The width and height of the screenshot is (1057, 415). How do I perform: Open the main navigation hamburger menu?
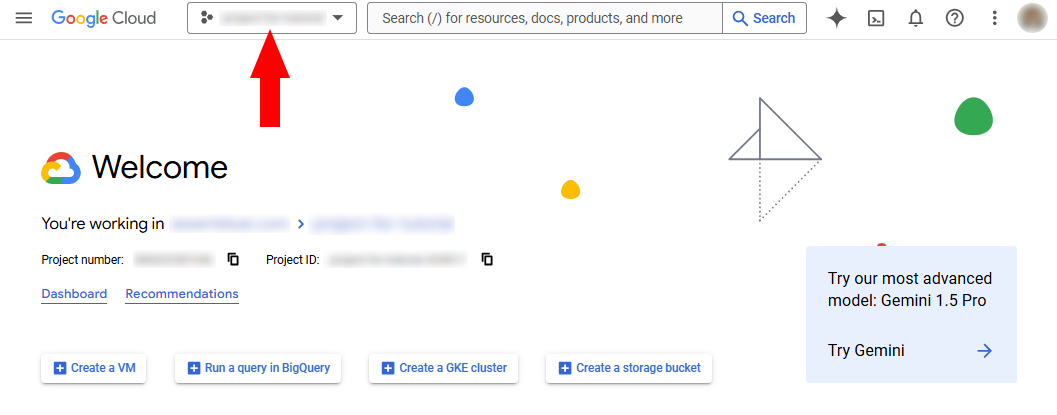click(24, 18)
